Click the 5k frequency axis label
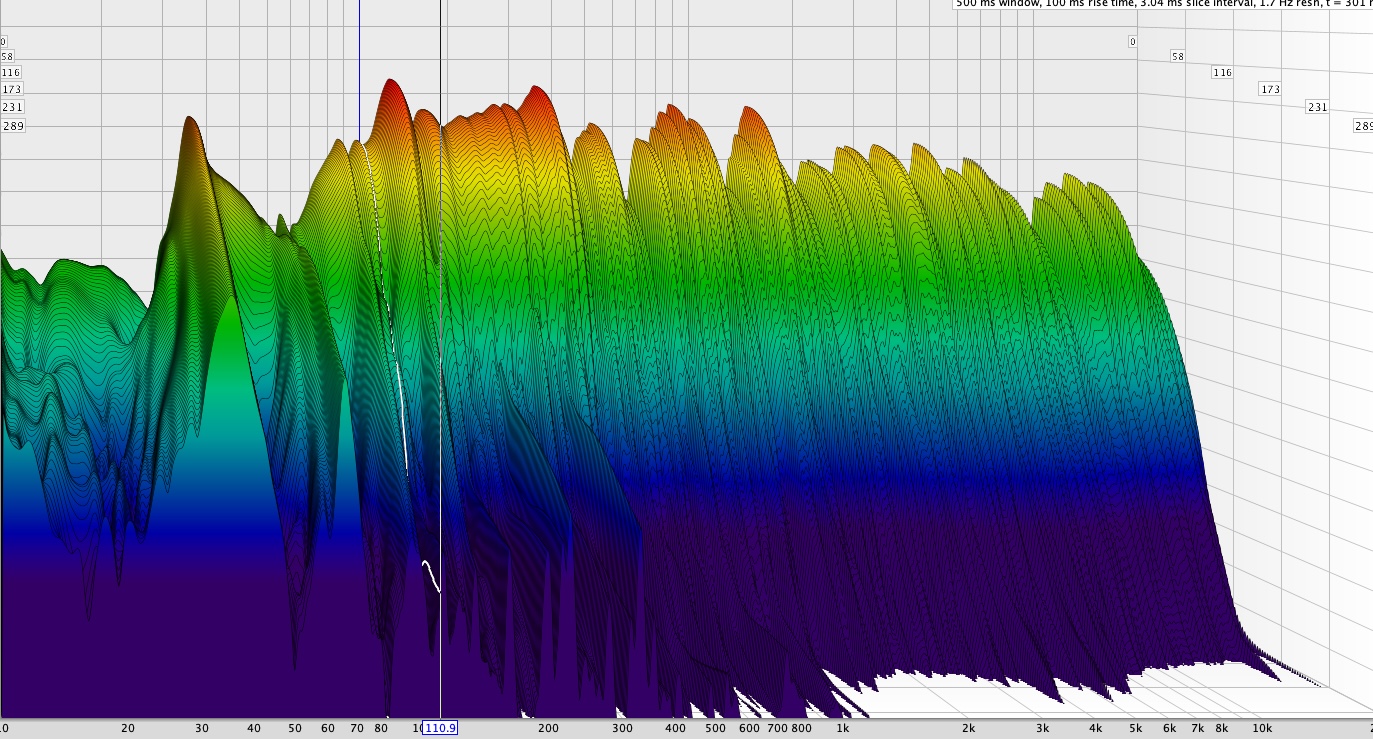 (x=1135, y=728)
